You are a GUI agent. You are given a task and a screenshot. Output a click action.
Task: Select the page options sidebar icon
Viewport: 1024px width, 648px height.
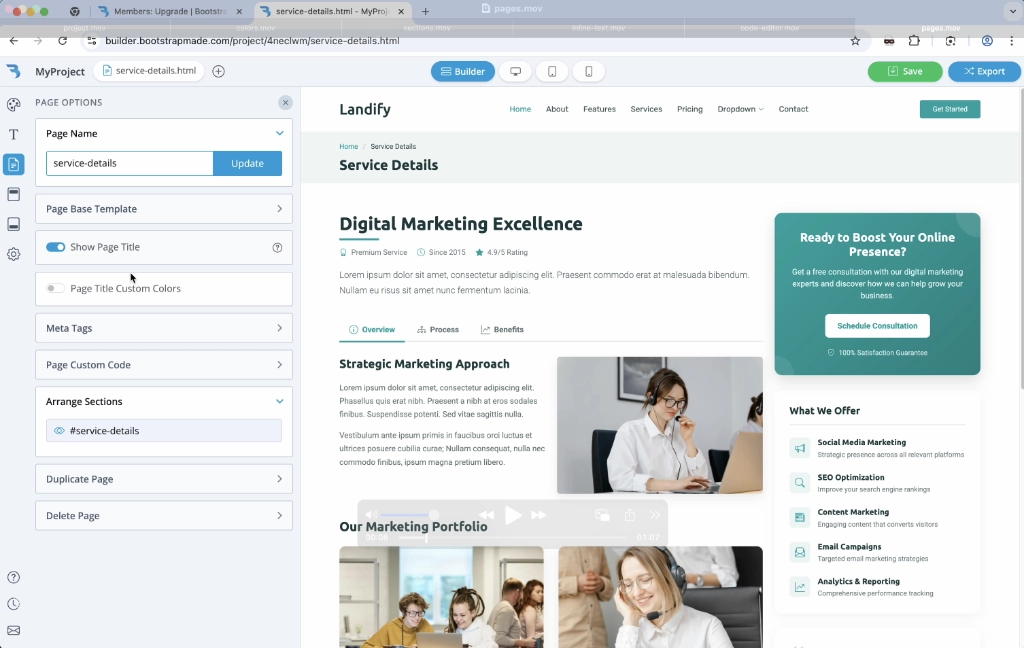(13, 164)
